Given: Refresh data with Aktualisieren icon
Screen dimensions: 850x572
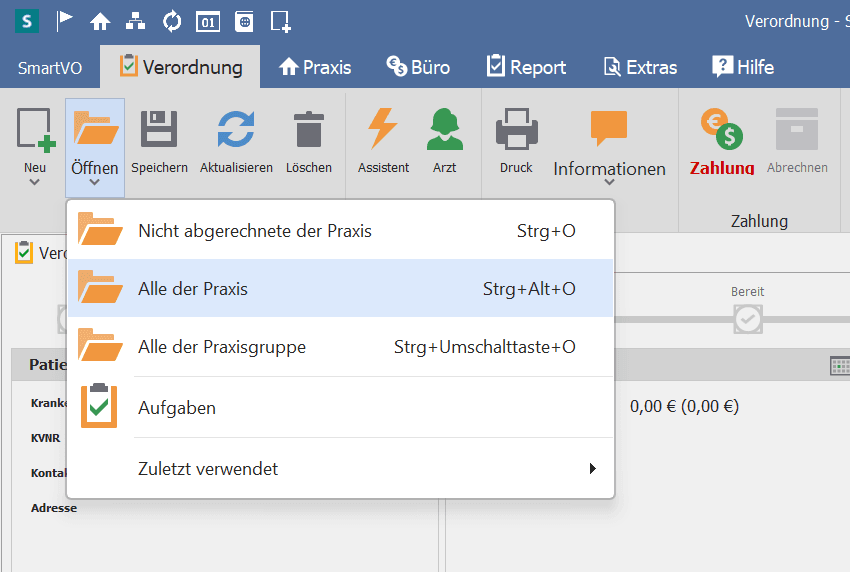Looking at the screenshot, I should 236,129.
